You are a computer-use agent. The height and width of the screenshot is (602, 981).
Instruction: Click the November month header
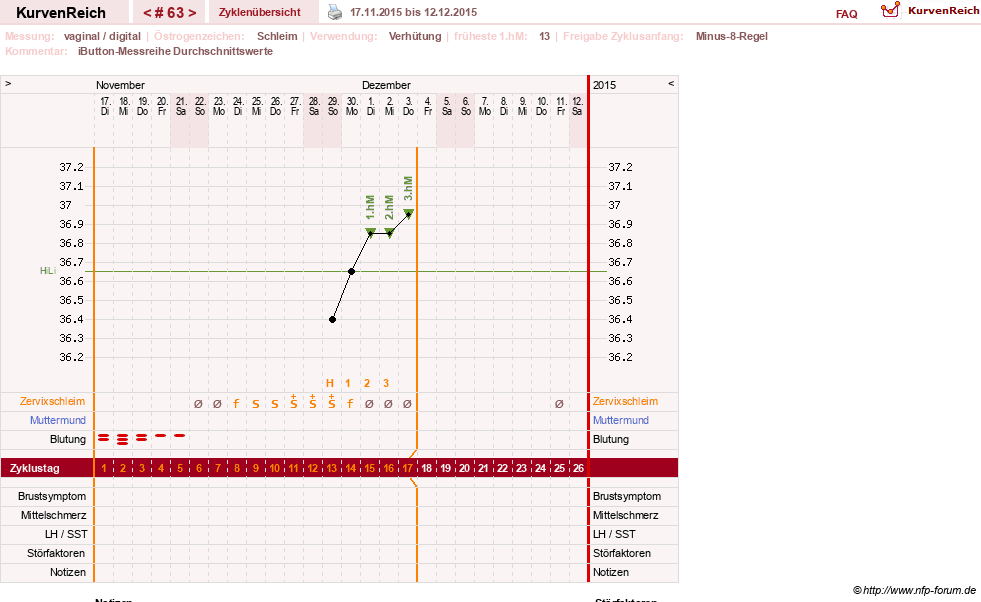pos(120,85)
